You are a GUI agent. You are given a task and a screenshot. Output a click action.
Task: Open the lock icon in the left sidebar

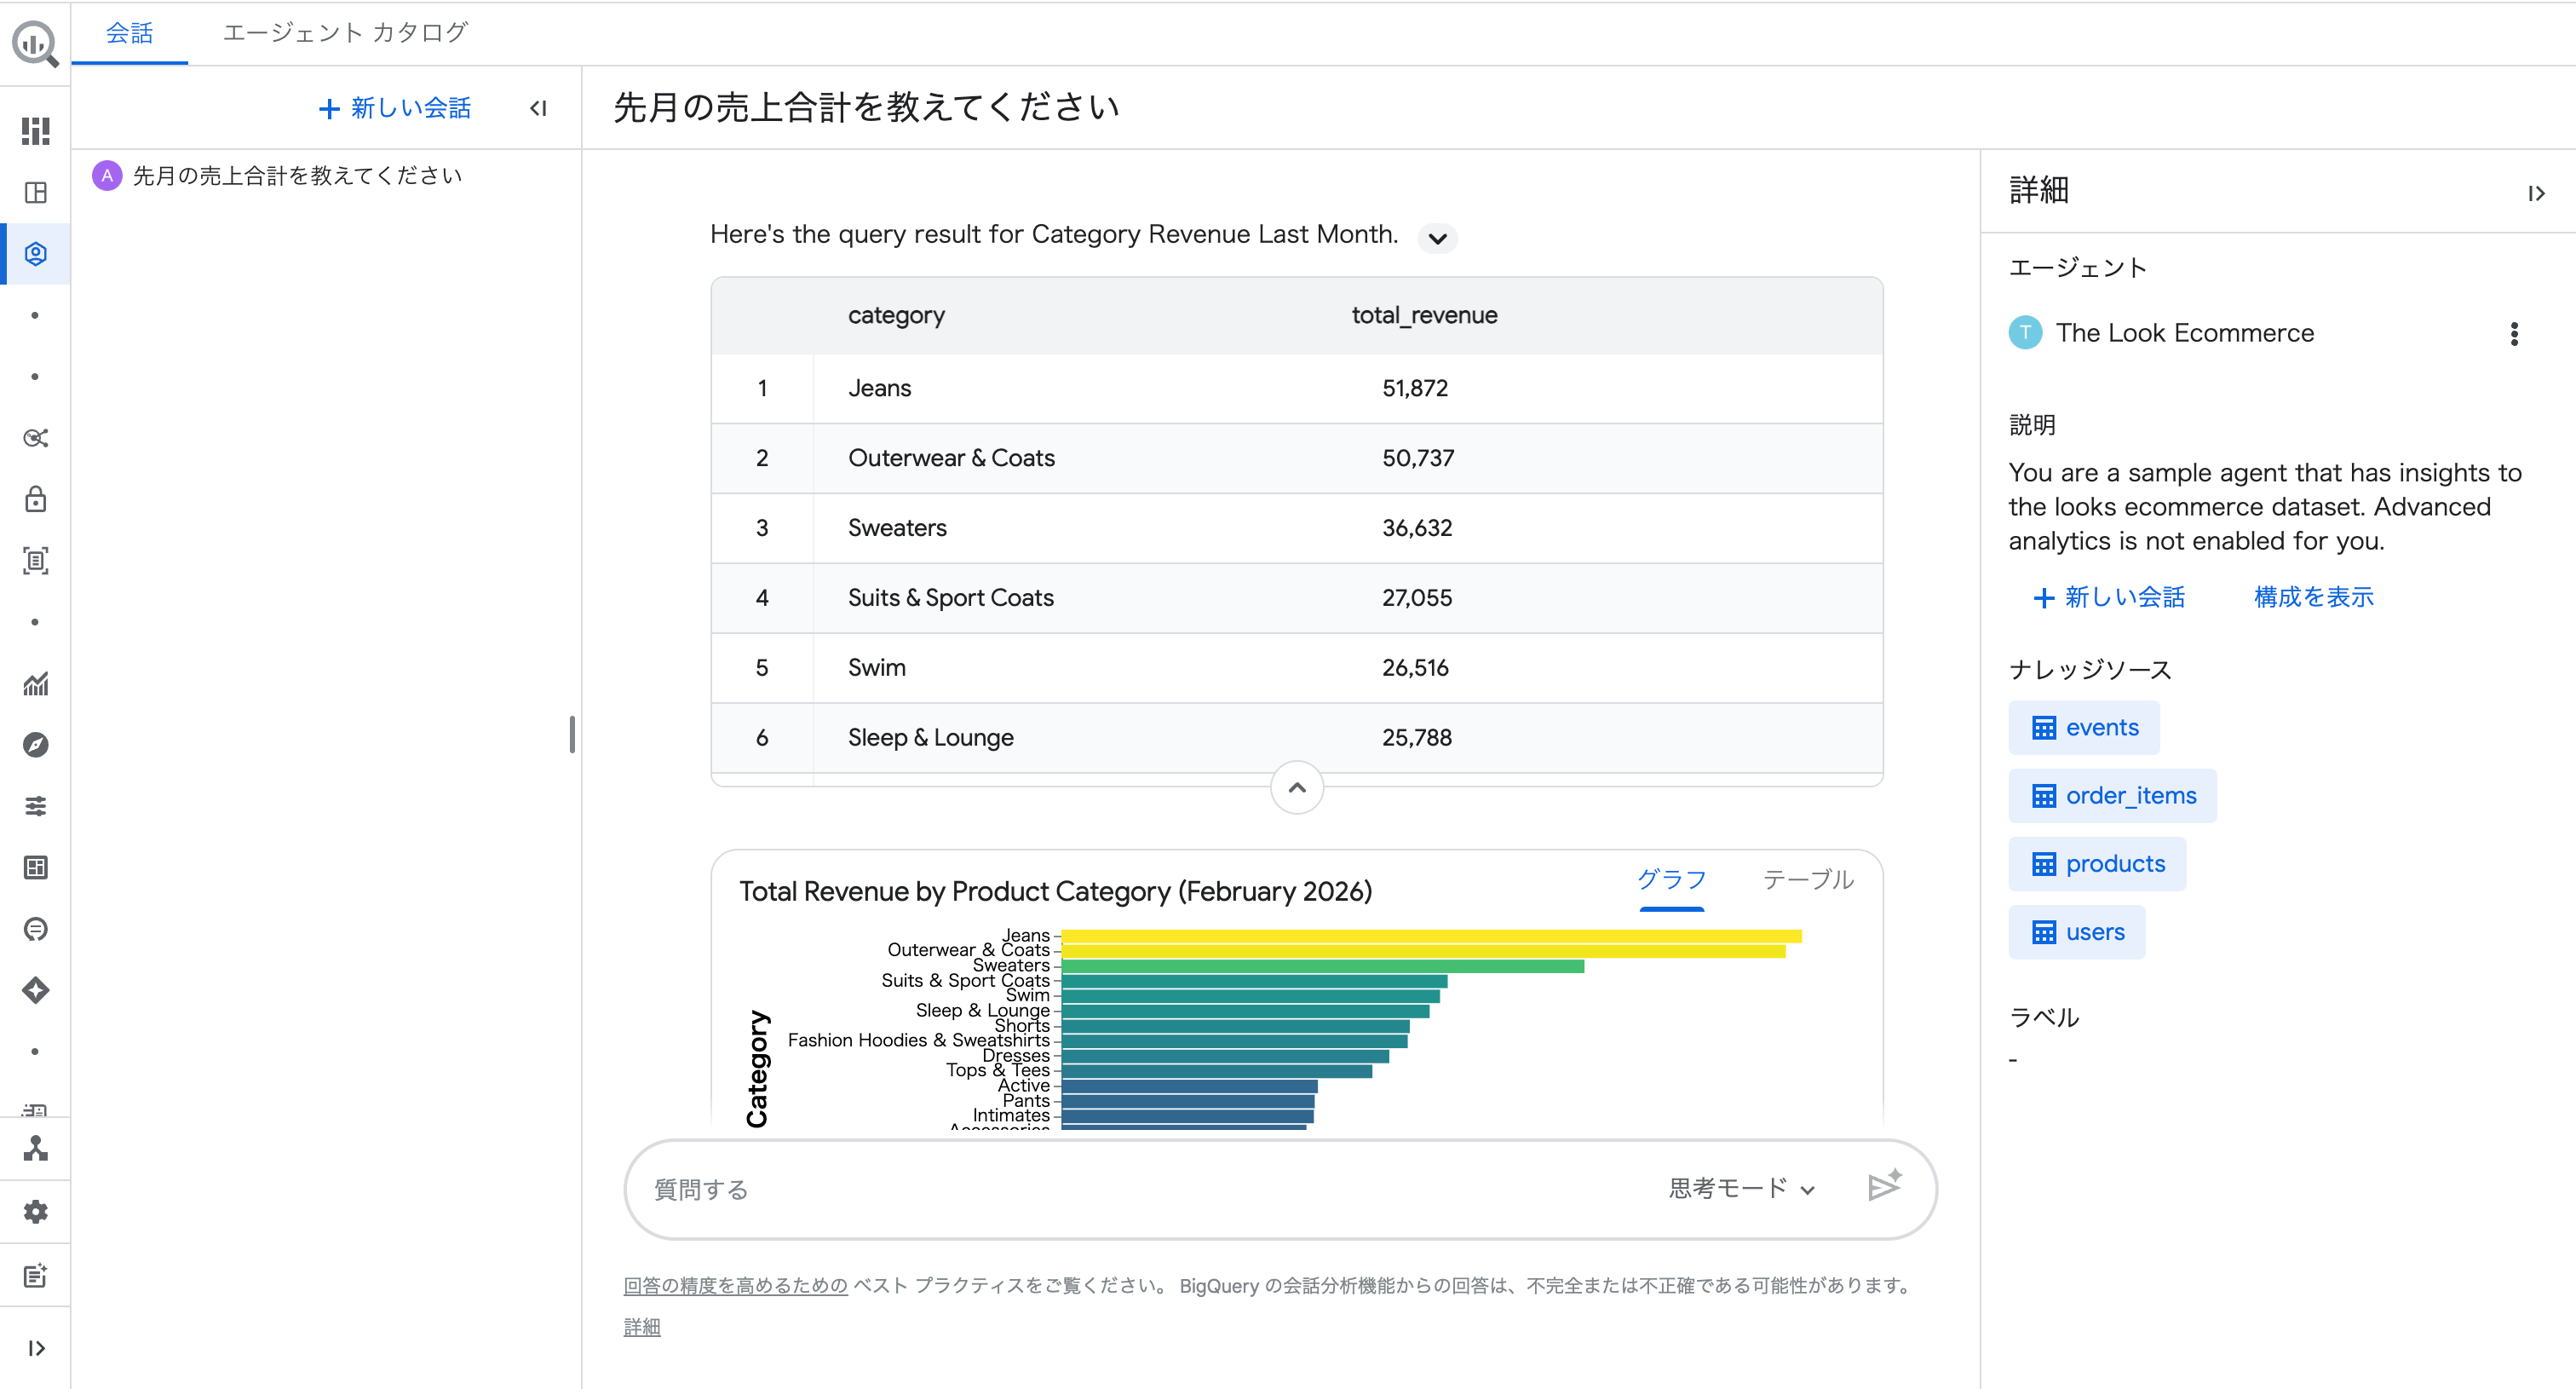[35, 500]
